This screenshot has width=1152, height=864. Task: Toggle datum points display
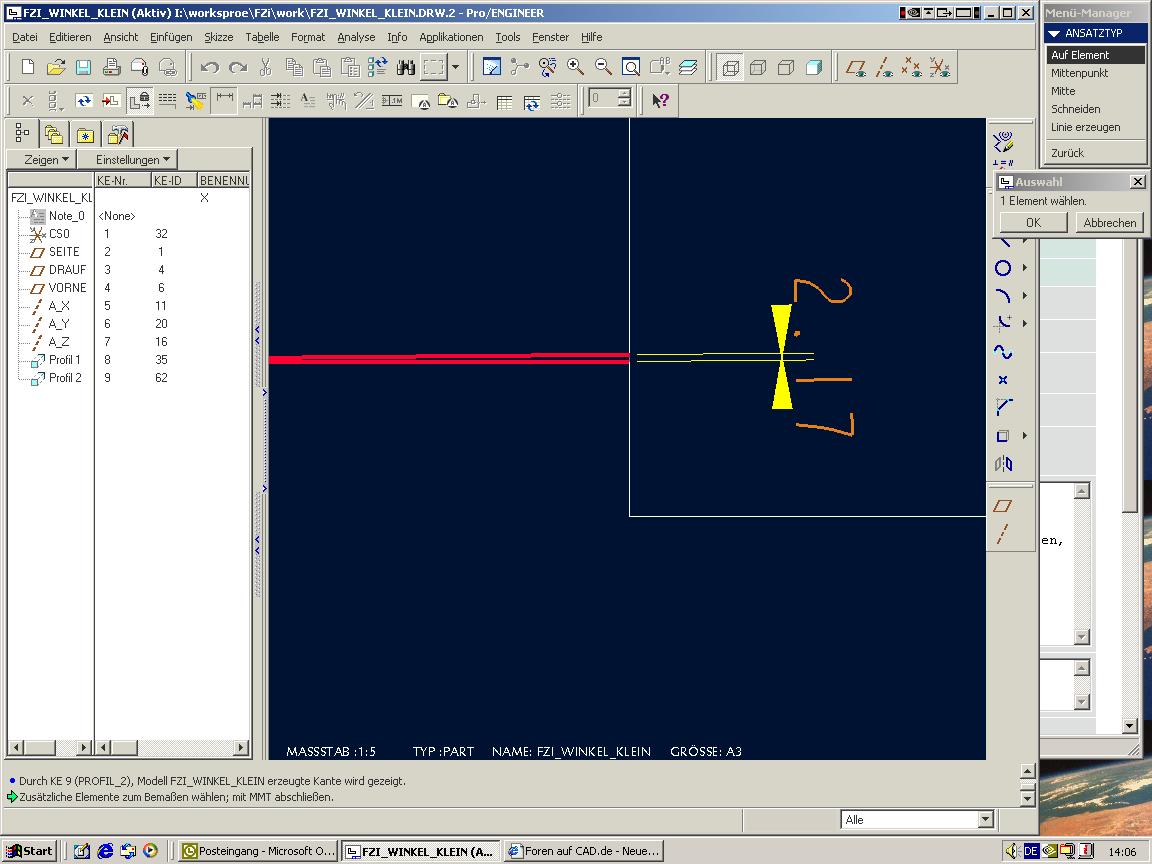(911, 68)
